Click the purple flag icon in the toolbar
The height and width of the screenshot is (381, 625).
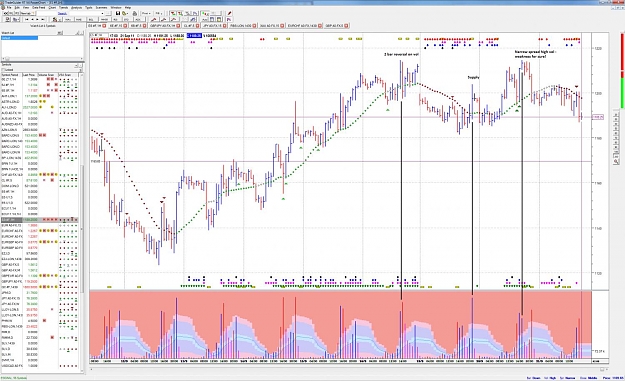point(229,19)
